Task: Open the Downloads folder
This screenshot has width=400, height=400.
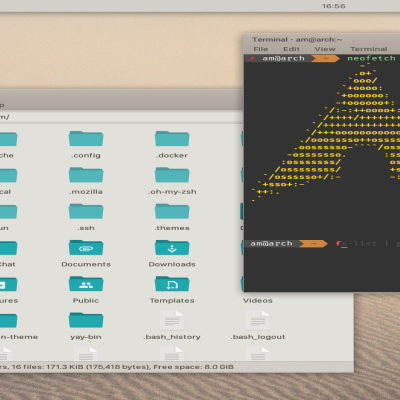Action: (x=172, y=248)
